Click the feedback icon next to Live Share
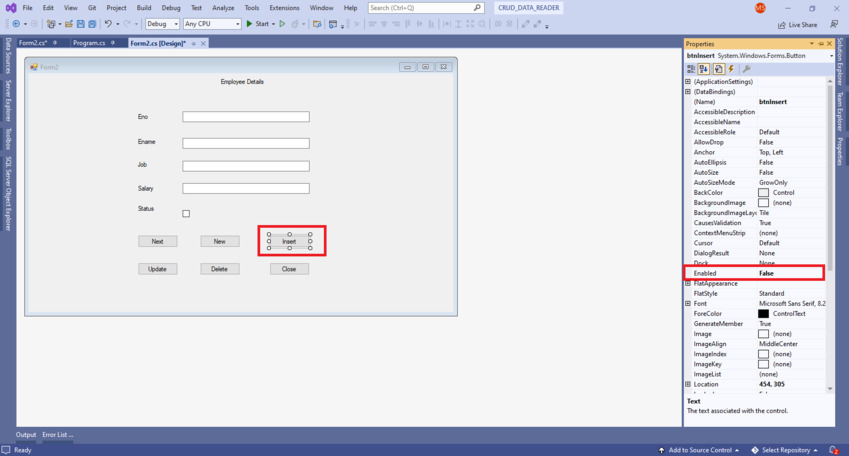This screenshot has height=456, width=849. pos(834,24)
